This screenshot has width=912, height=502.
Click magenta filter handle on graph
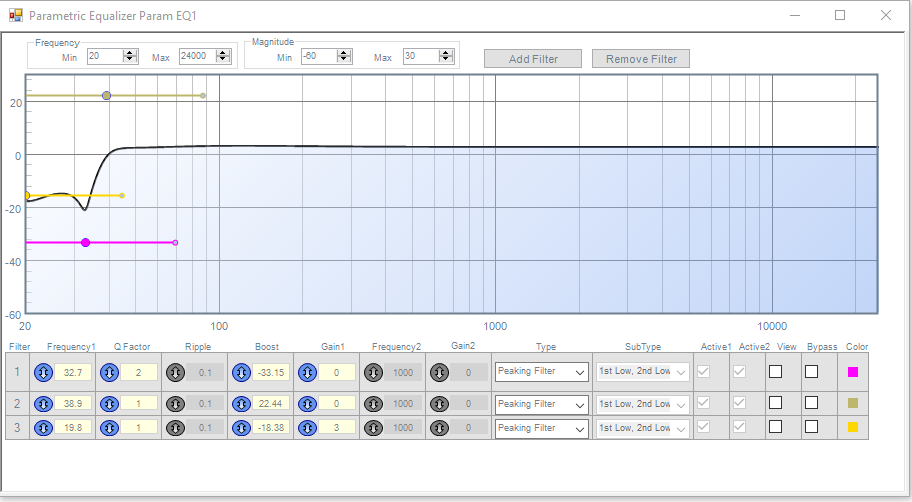tap(86, 243)
